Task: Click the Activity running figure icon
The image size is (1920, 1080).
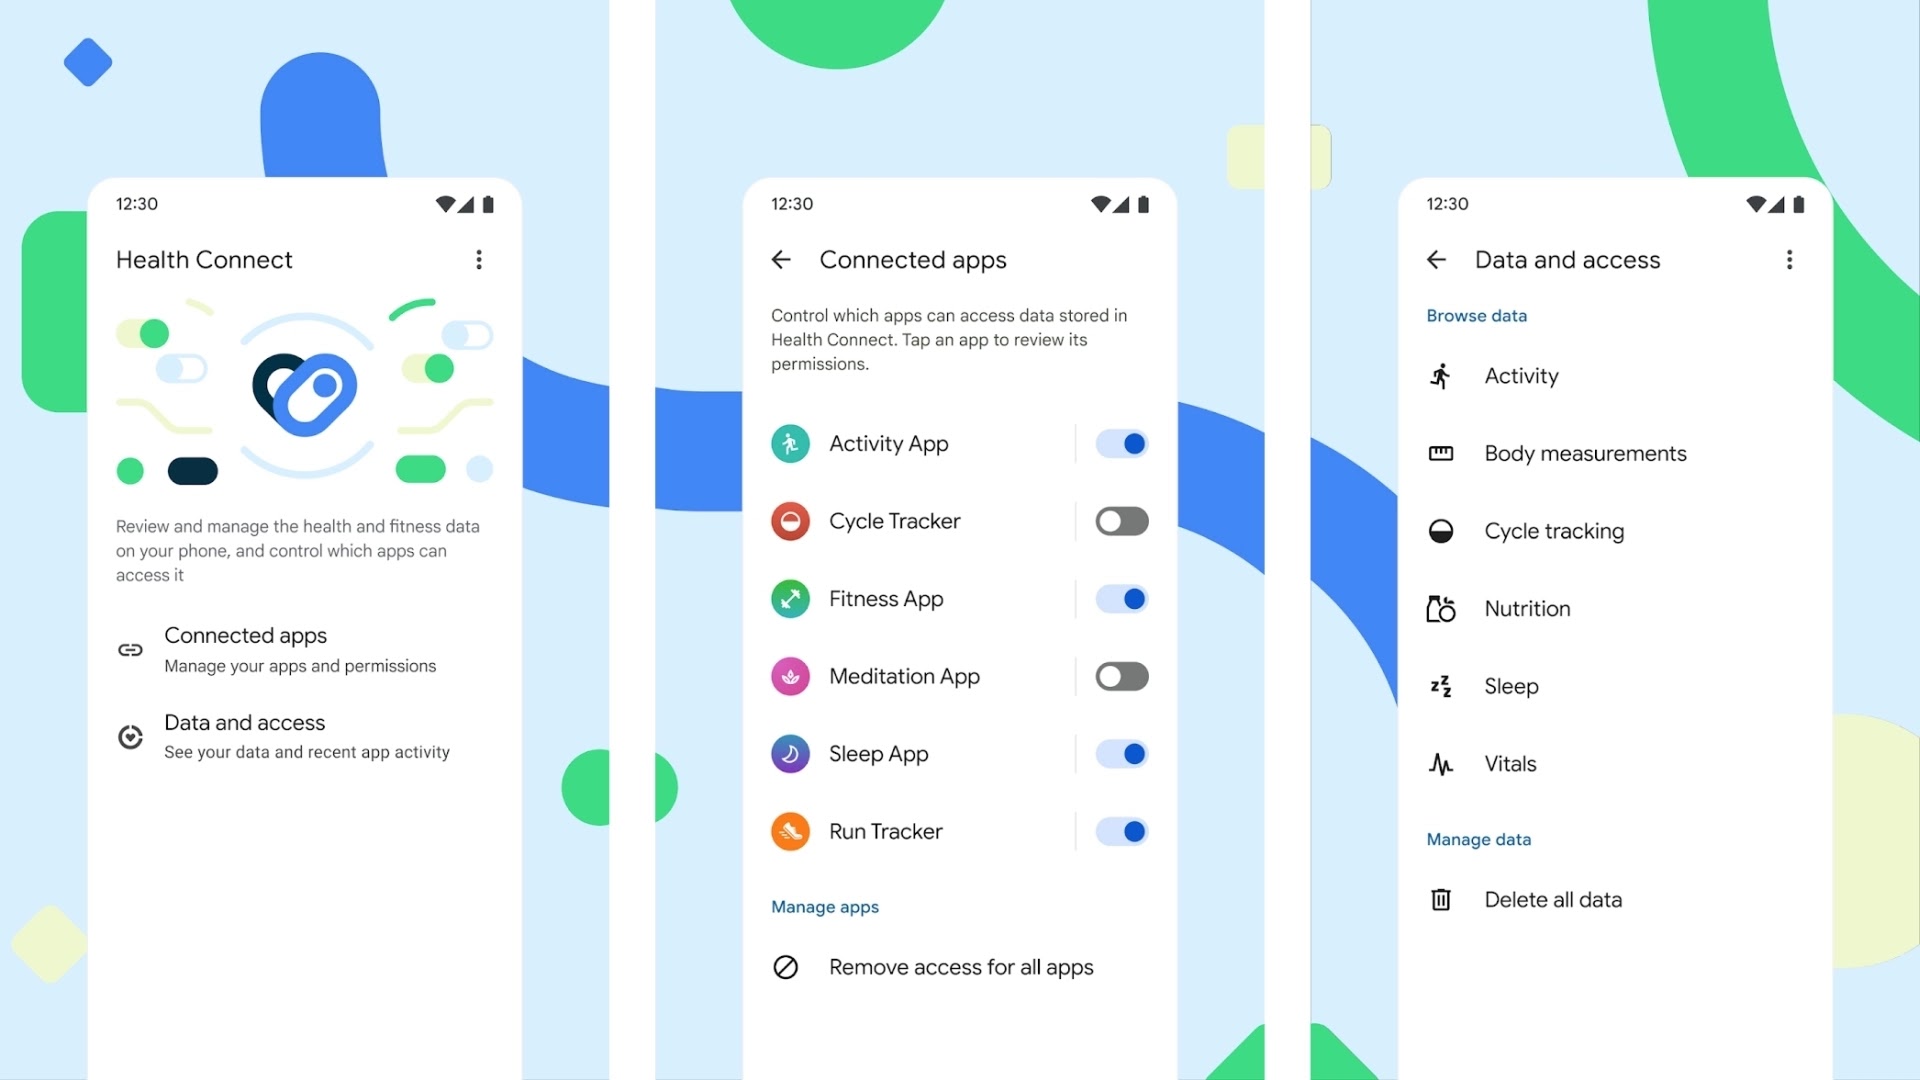Action: coord(1441,375)
